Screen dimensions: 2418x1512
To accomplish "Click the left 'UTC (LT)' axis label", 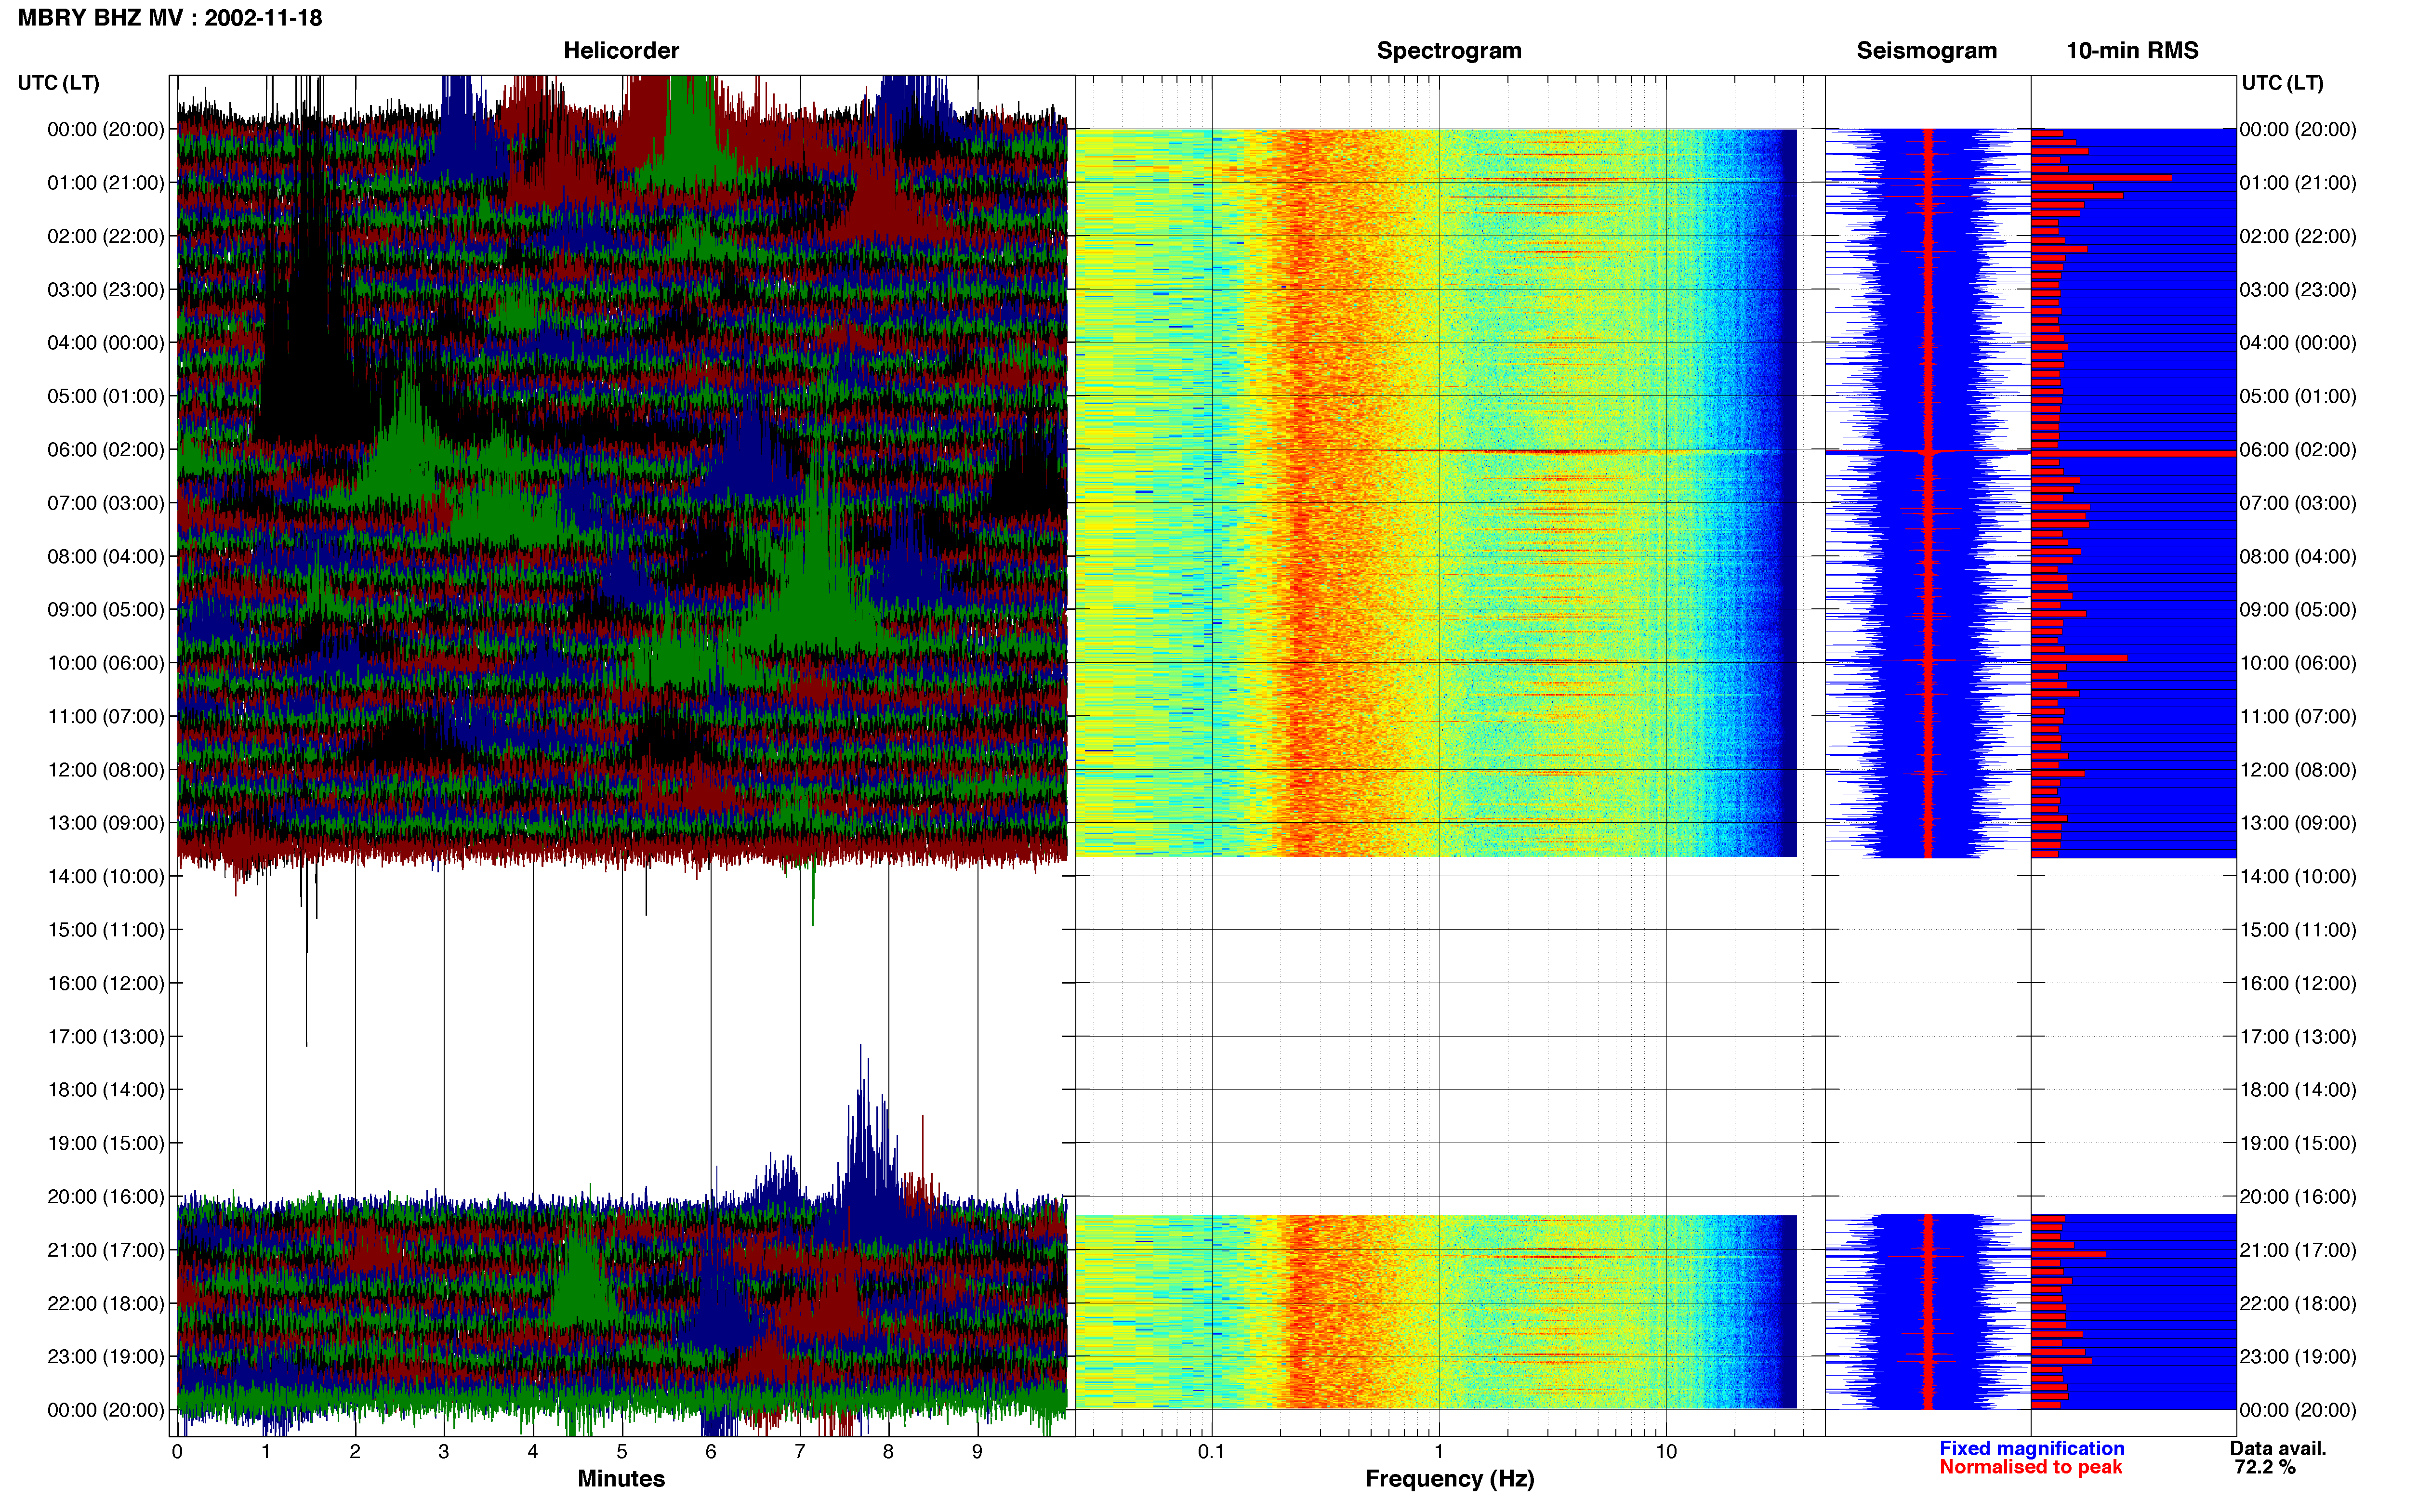I will click(x=59, y=83).
